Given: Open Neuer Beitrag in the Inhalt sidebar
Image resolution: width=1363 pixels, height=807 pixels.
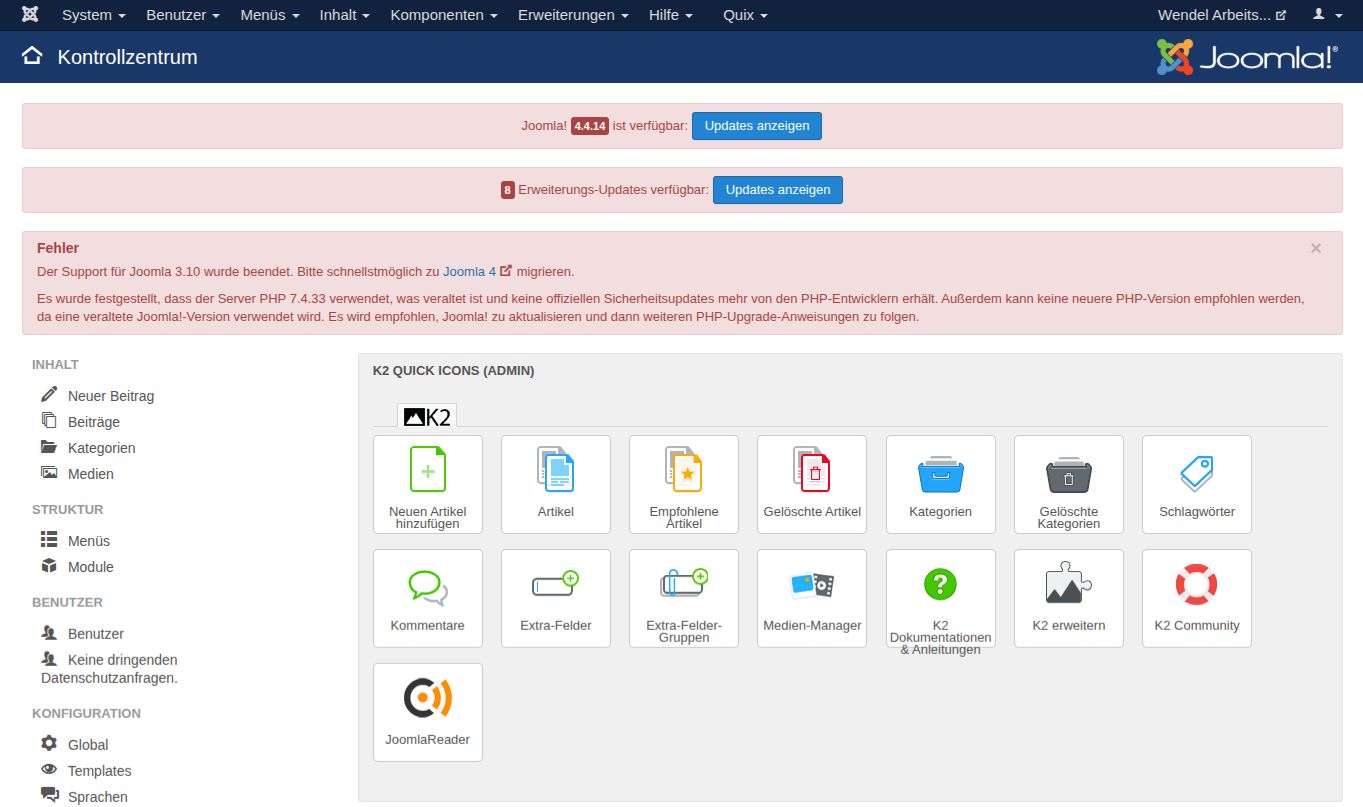Looking at the screenshot, I should pos(110,396).
